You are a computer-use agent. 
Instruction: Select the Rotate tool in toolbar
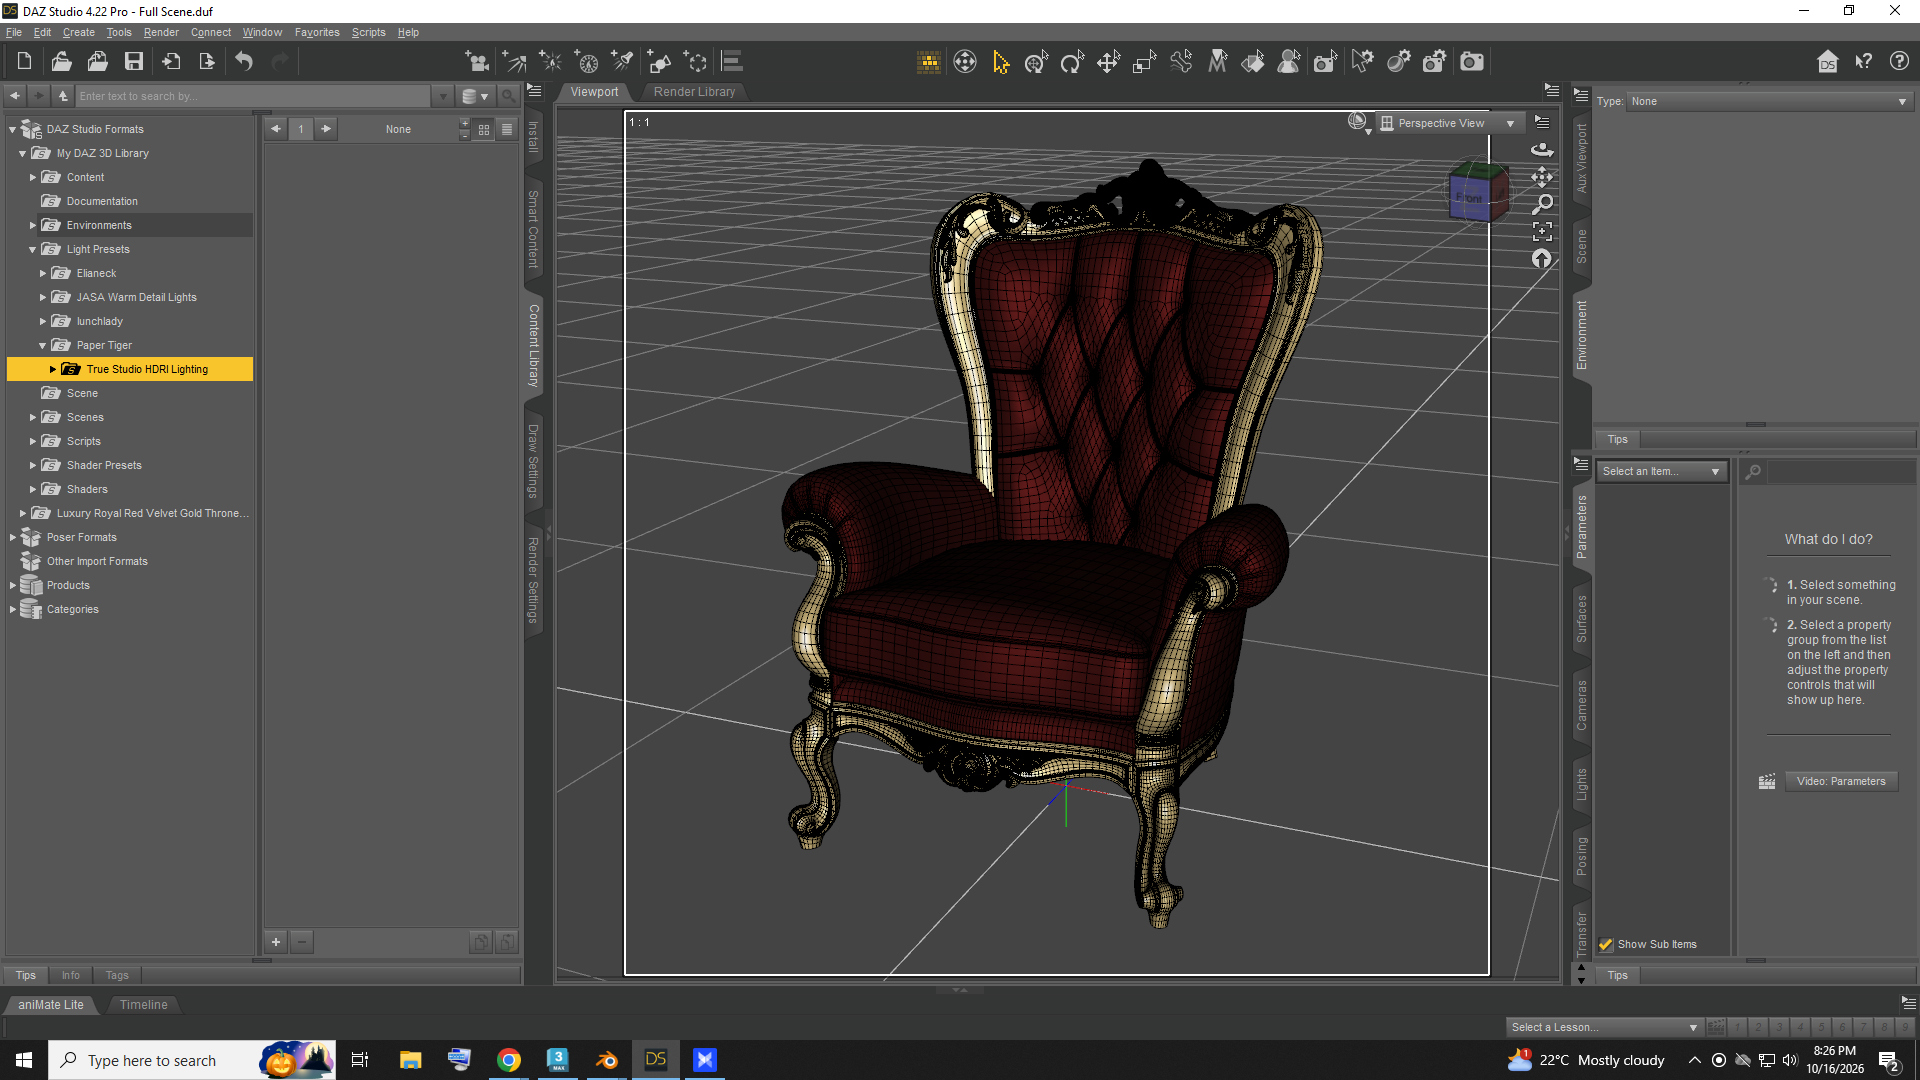pos(1072,62)
